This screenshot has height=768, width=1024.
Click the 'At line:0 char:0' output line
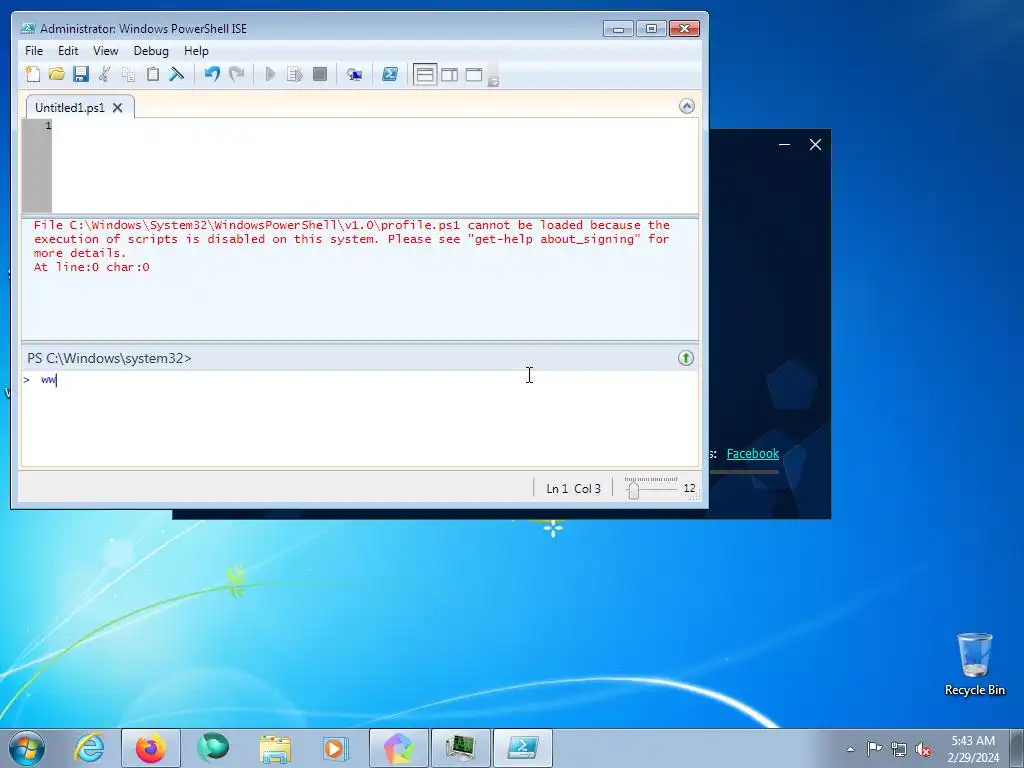click(91, 267)
